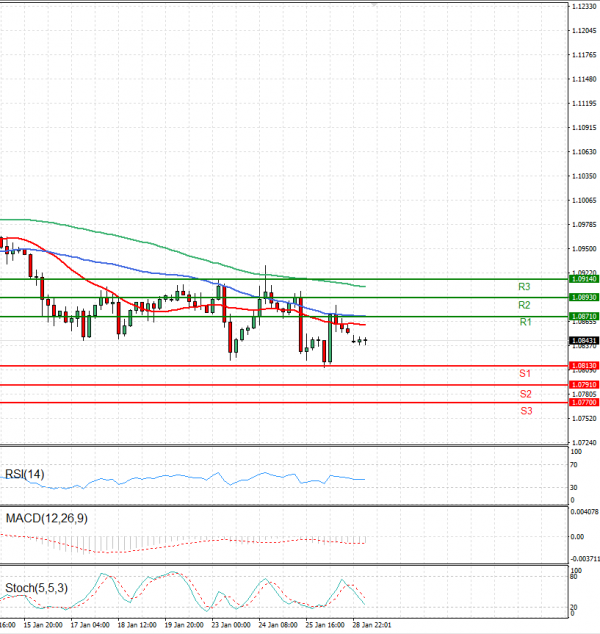
Task: Click the 1.07910 support price tag
Action: click(x=584, y=385)
